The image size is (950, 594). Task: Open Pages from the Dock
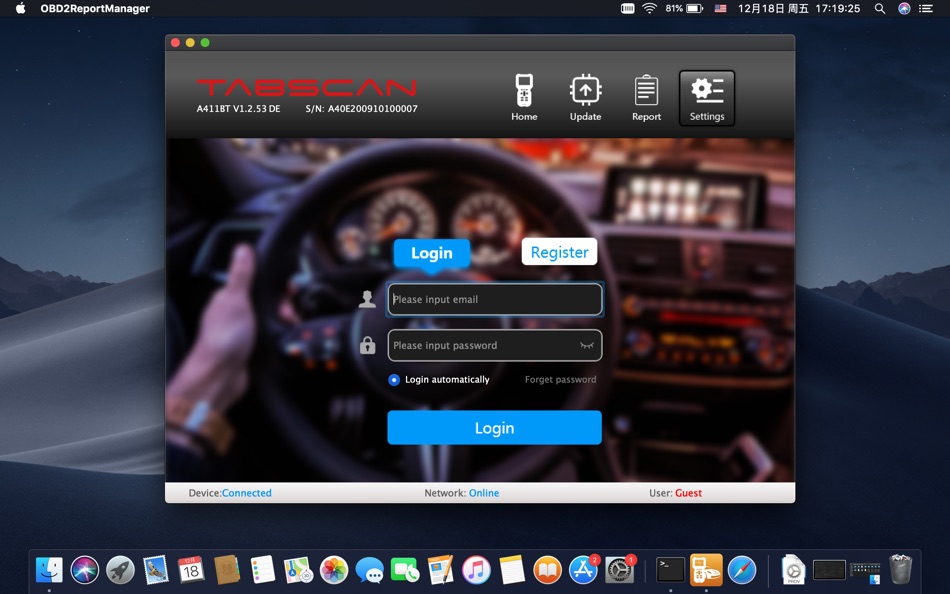pos(440,570)
